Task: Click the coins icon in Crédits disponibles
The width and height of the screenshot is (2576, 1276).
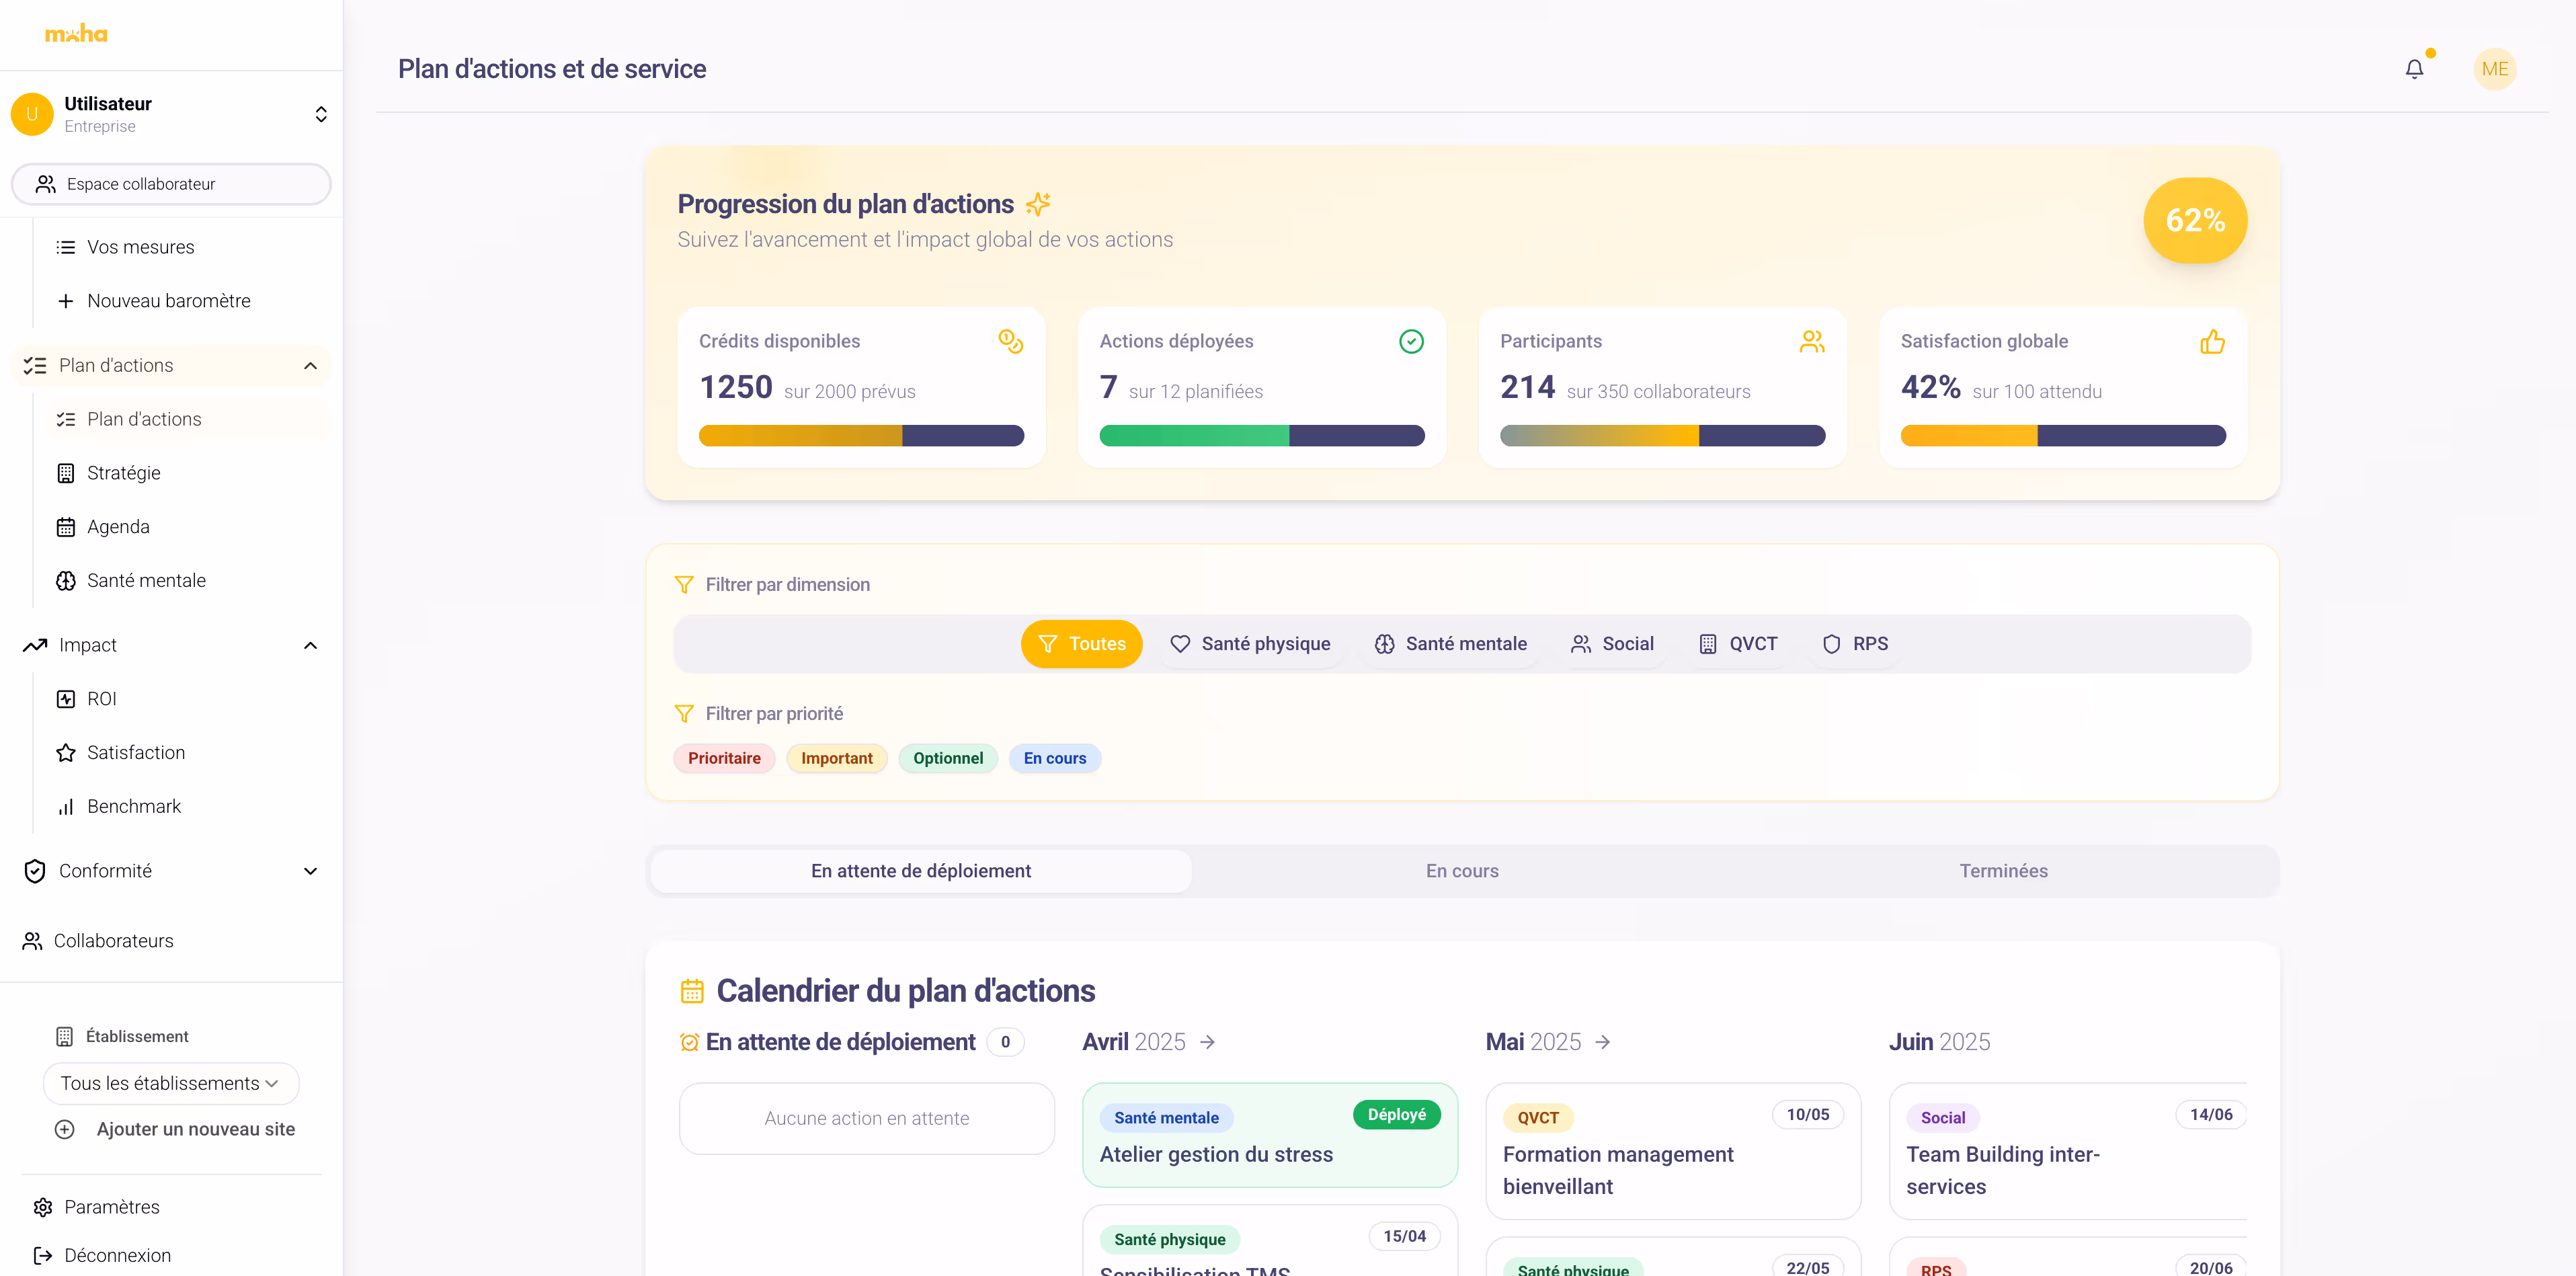Action: click(1010, 341)
